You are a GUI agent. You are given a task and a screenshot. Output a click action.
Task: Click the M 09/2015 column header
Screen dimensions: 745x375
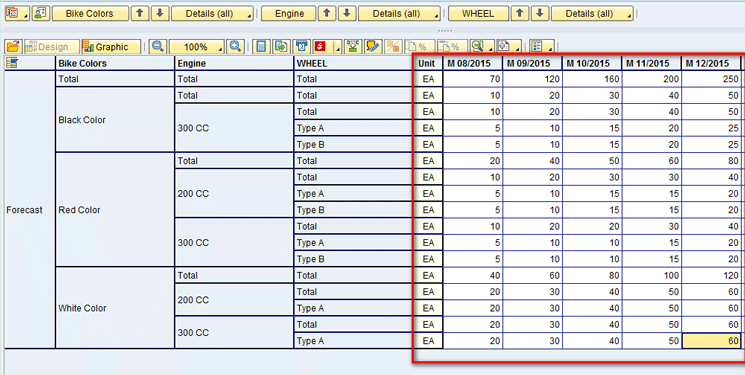pyautogui.click(x=532, y=63)
